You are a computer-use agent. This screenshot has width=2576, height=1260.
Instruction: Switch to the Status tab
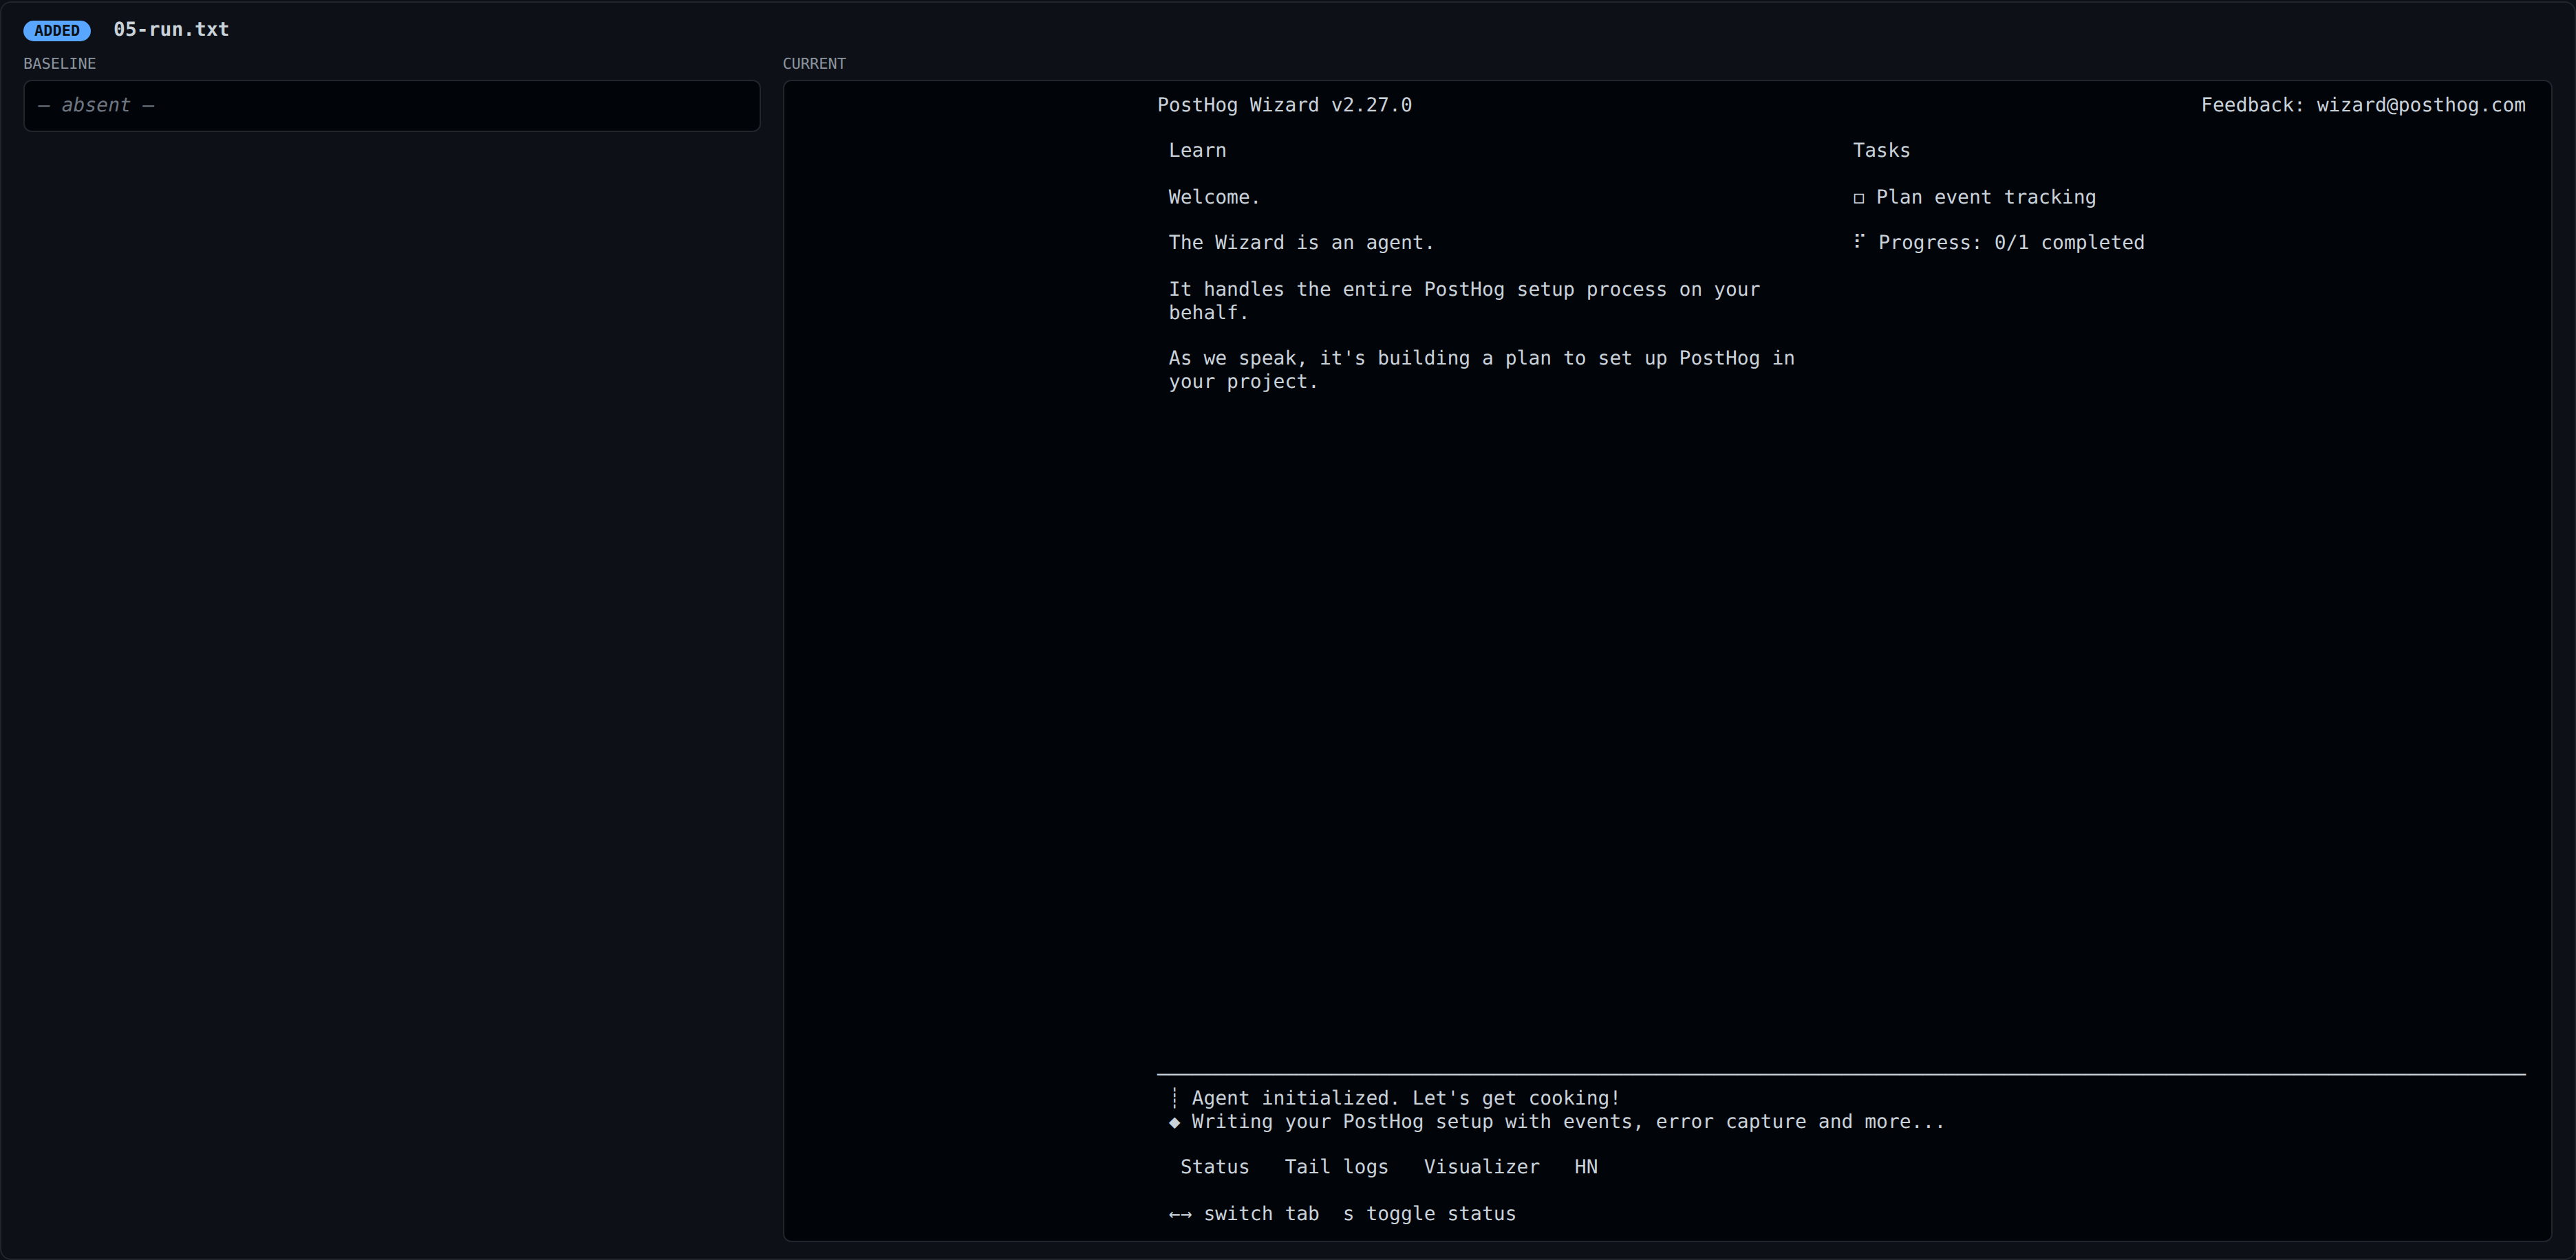pos(1214,1167)
